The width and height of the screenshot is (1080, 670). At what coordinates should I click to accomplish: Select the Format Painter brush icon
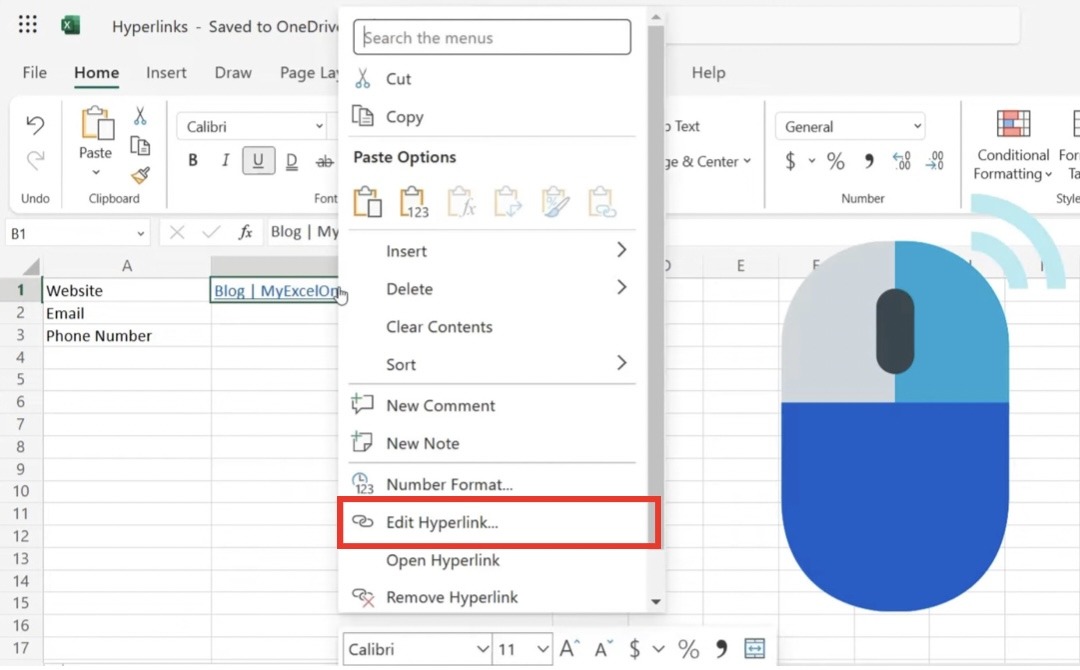pyautogui.click(x=141, y=176)
